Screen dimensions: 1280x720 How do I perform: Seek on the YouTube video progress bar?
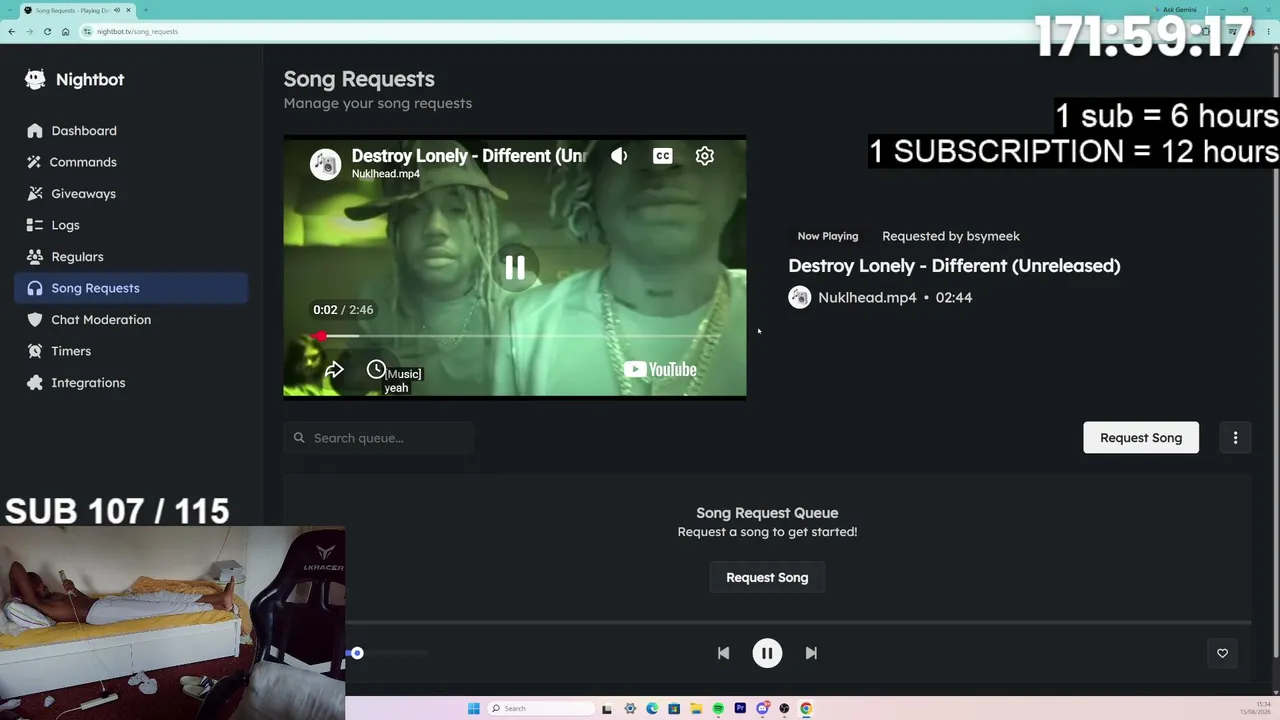pos(515,337)
